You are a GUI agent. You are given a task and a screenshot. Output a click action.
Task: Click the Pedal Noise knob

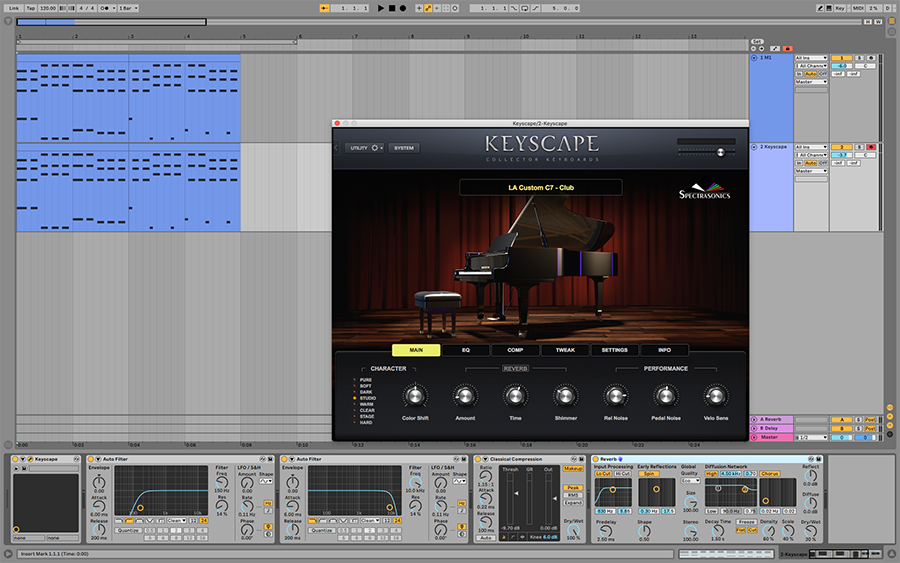666,396
